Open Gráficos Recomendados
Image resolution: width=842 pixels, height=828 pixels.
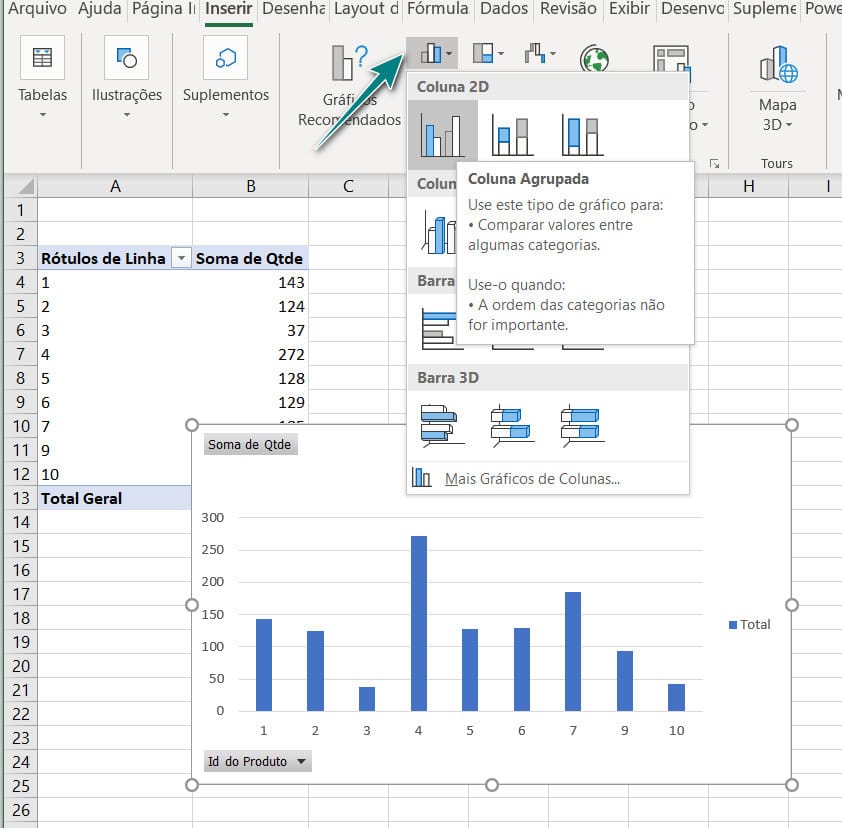pyautogui.click(x=350, y=86)
